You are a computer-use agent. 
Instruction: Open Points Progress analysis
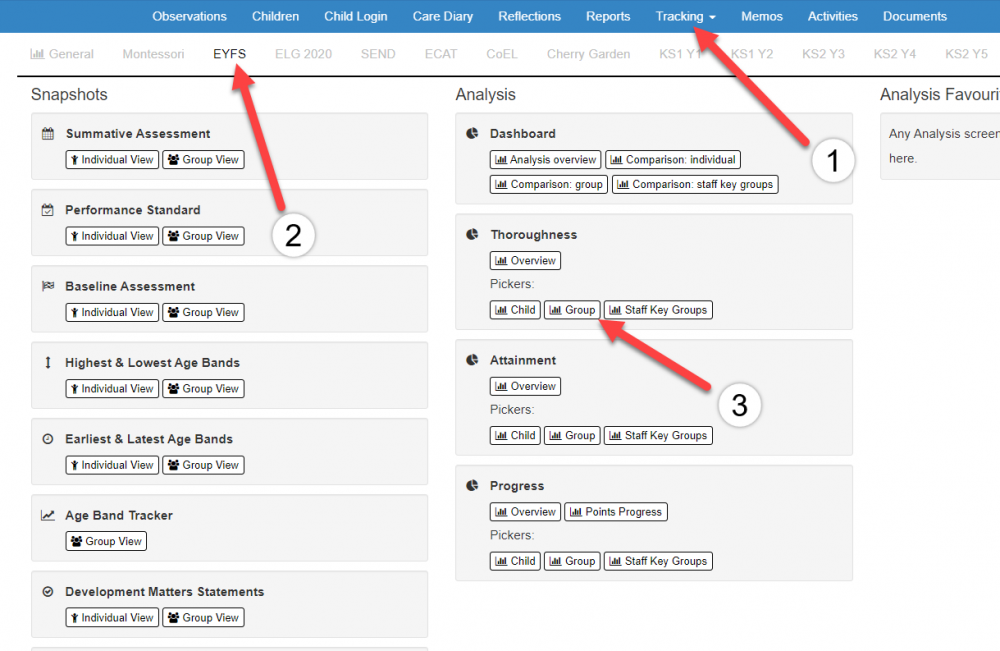point(616,512)
